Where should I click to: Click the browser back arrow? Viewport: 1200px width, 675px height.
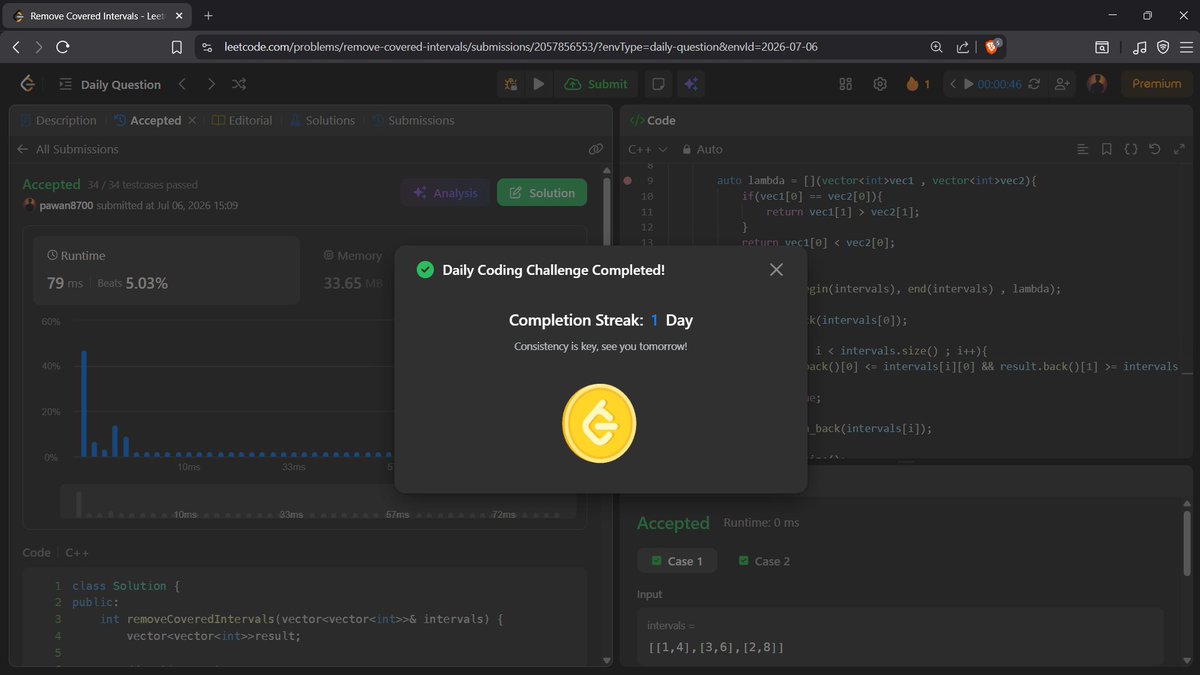click(x=16, y=47)
